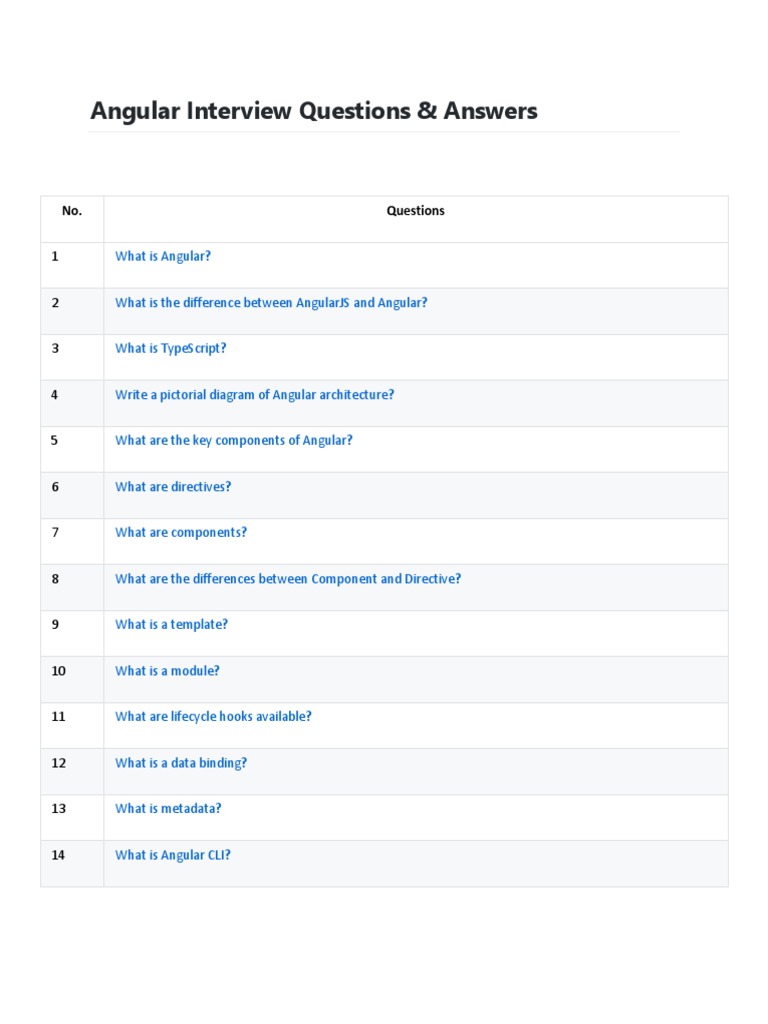
Task: Follow the Component and Directive differences link
Action: (288, 578)
